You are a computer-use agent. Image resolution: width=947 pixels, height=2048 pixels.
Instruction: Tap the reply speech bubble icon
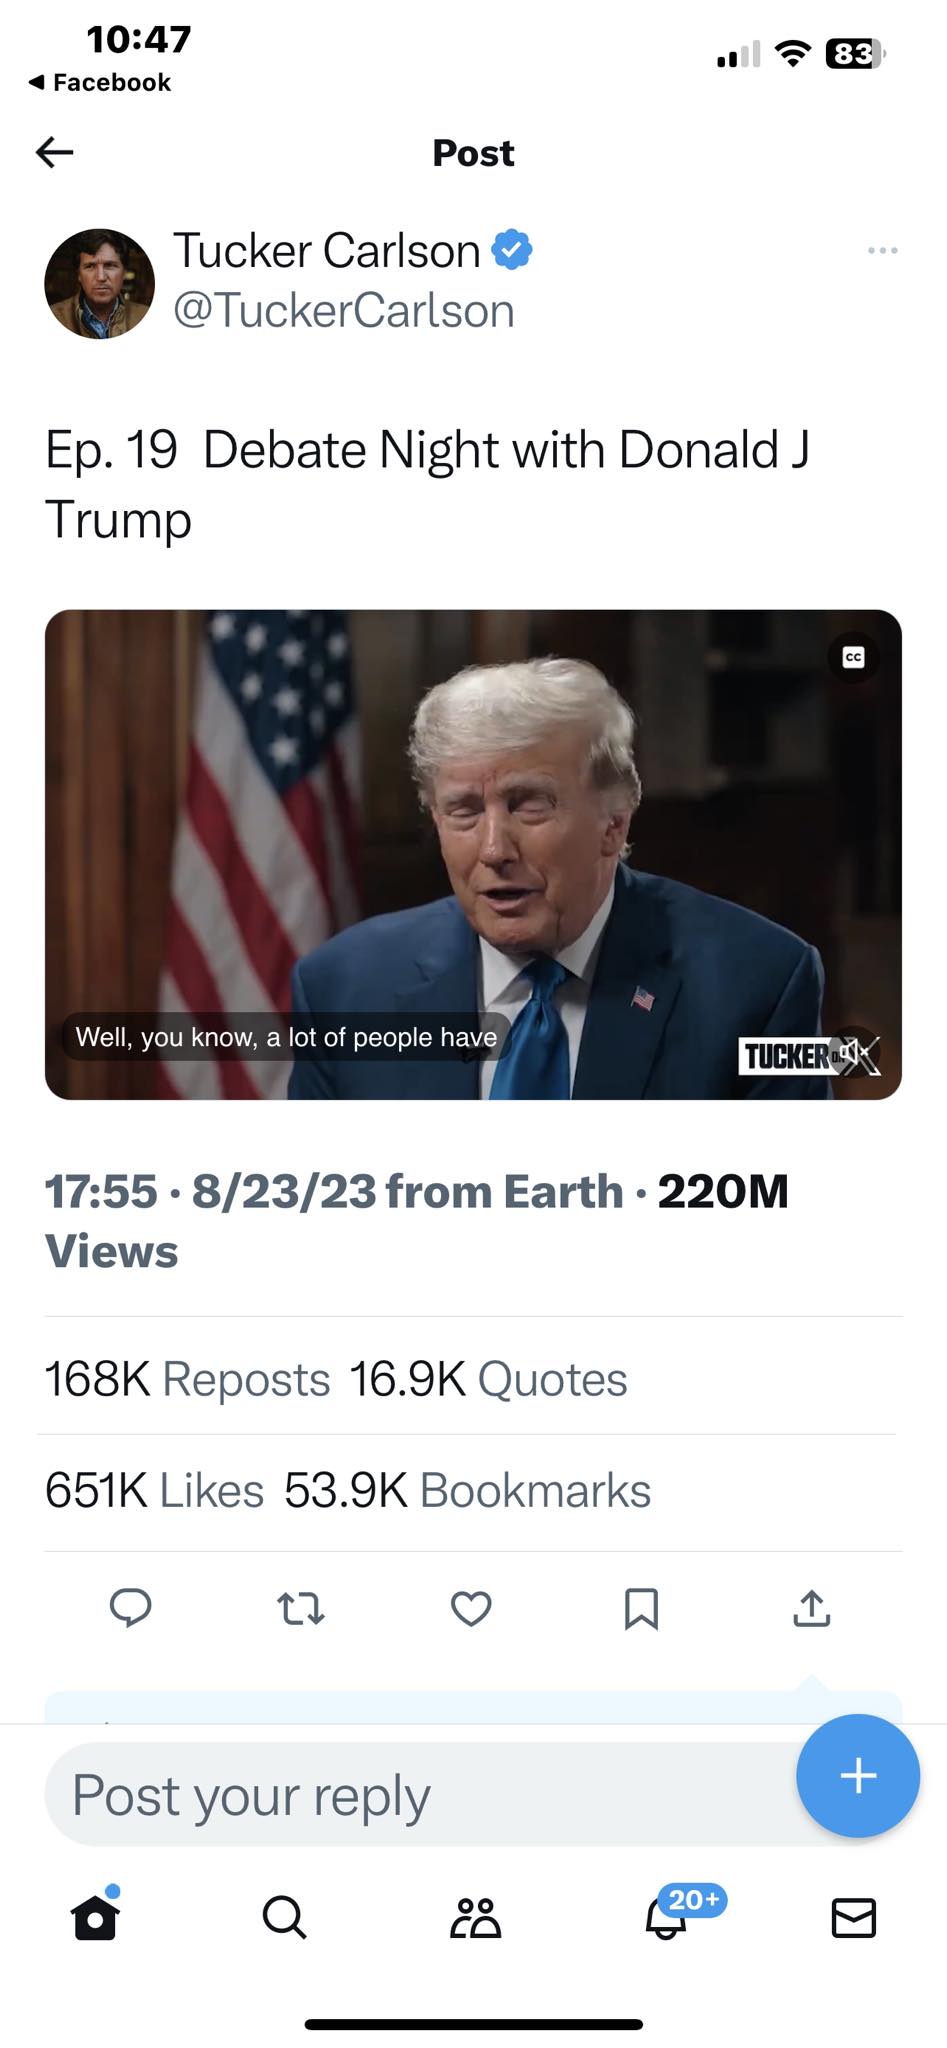130,1608
